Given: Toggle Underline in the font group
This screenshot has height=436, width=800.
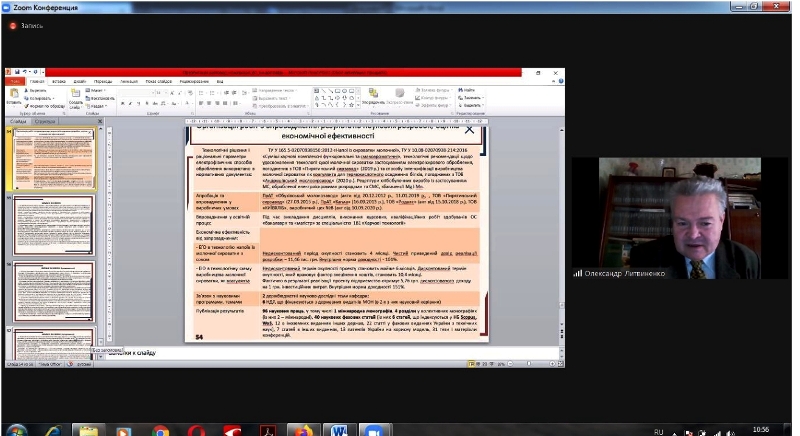Looking at the screenshot, I should pos(139,104).
